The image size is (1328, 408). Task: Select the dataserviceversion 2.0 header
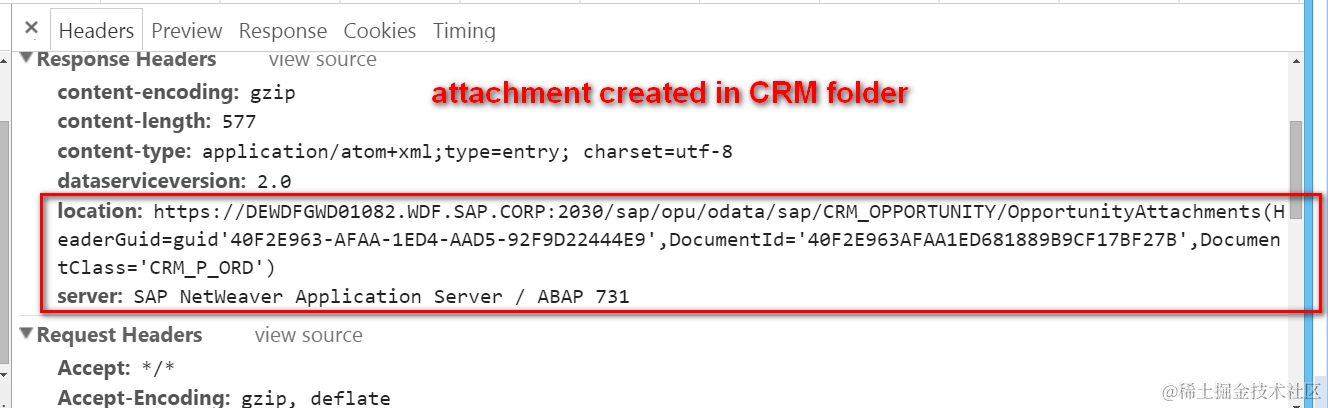[x=174, y=182]
